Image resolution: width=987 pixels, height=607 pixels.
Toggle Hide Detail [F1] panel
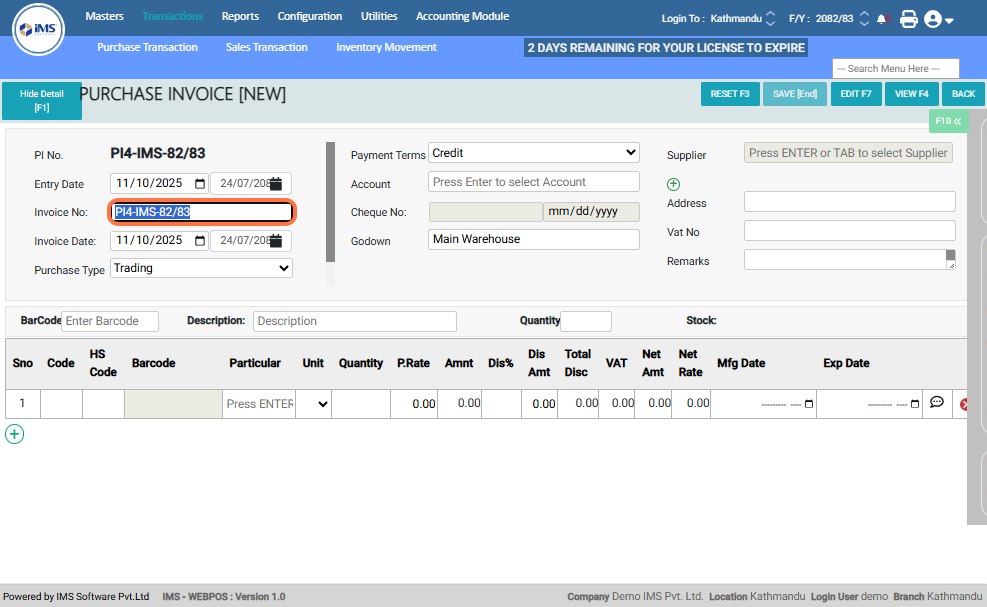pyautogui.click(x=42, y=100)
